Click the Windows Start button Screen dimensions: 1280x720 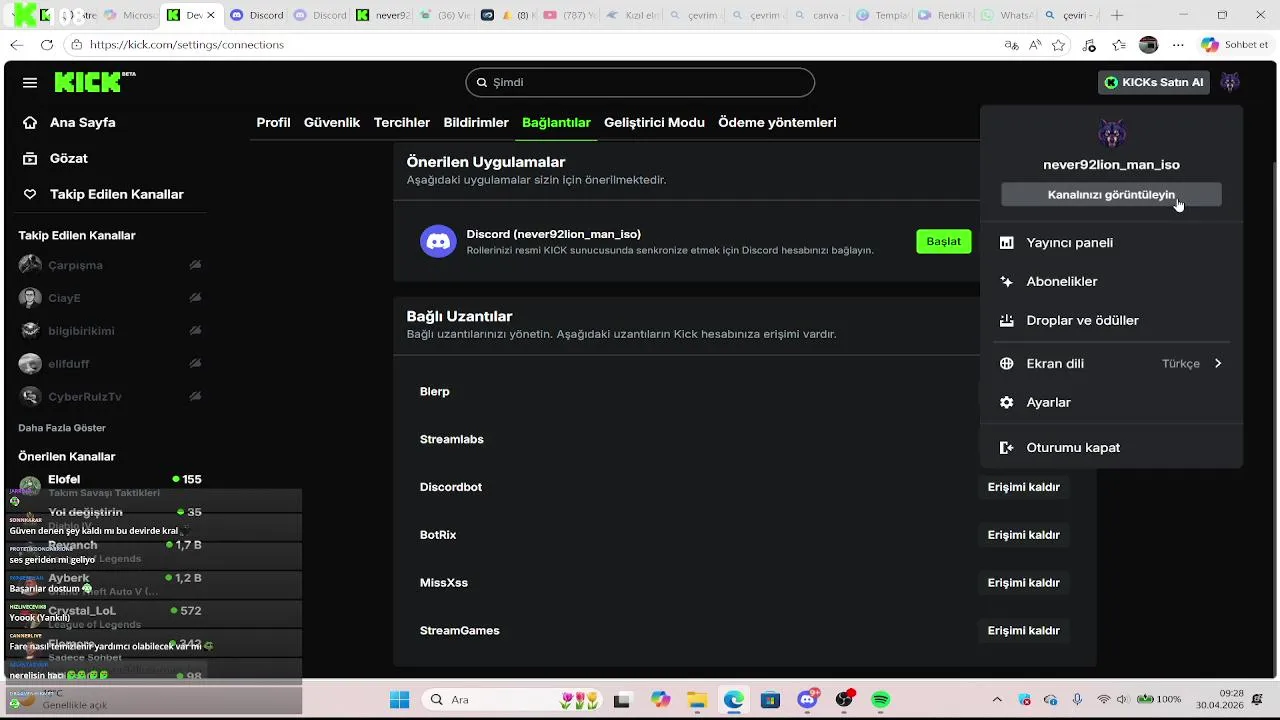[x=399, y=700]
